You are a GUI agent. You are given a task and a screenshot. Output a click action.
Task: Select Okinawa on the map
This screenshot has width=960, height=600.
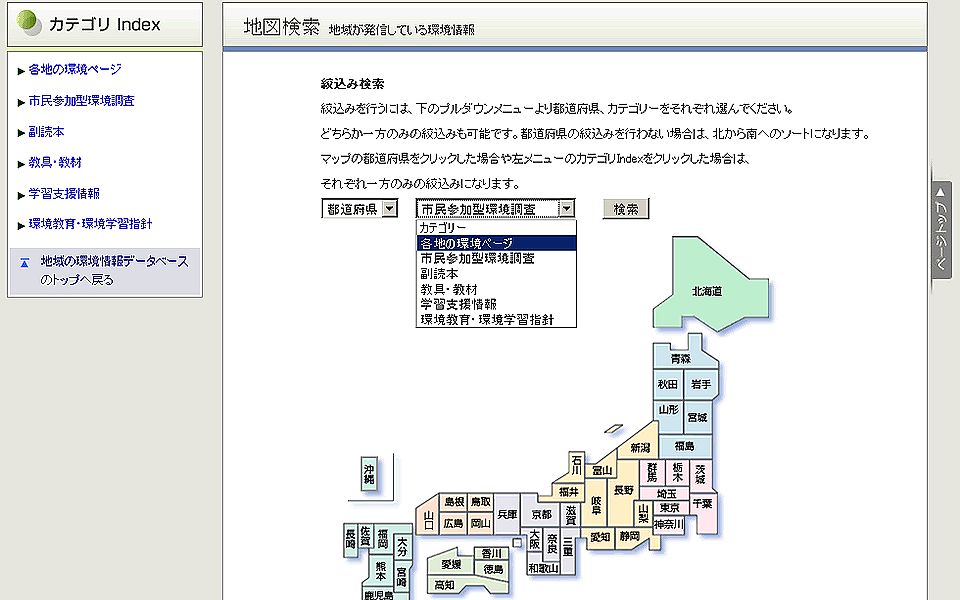tap(369, 474)
